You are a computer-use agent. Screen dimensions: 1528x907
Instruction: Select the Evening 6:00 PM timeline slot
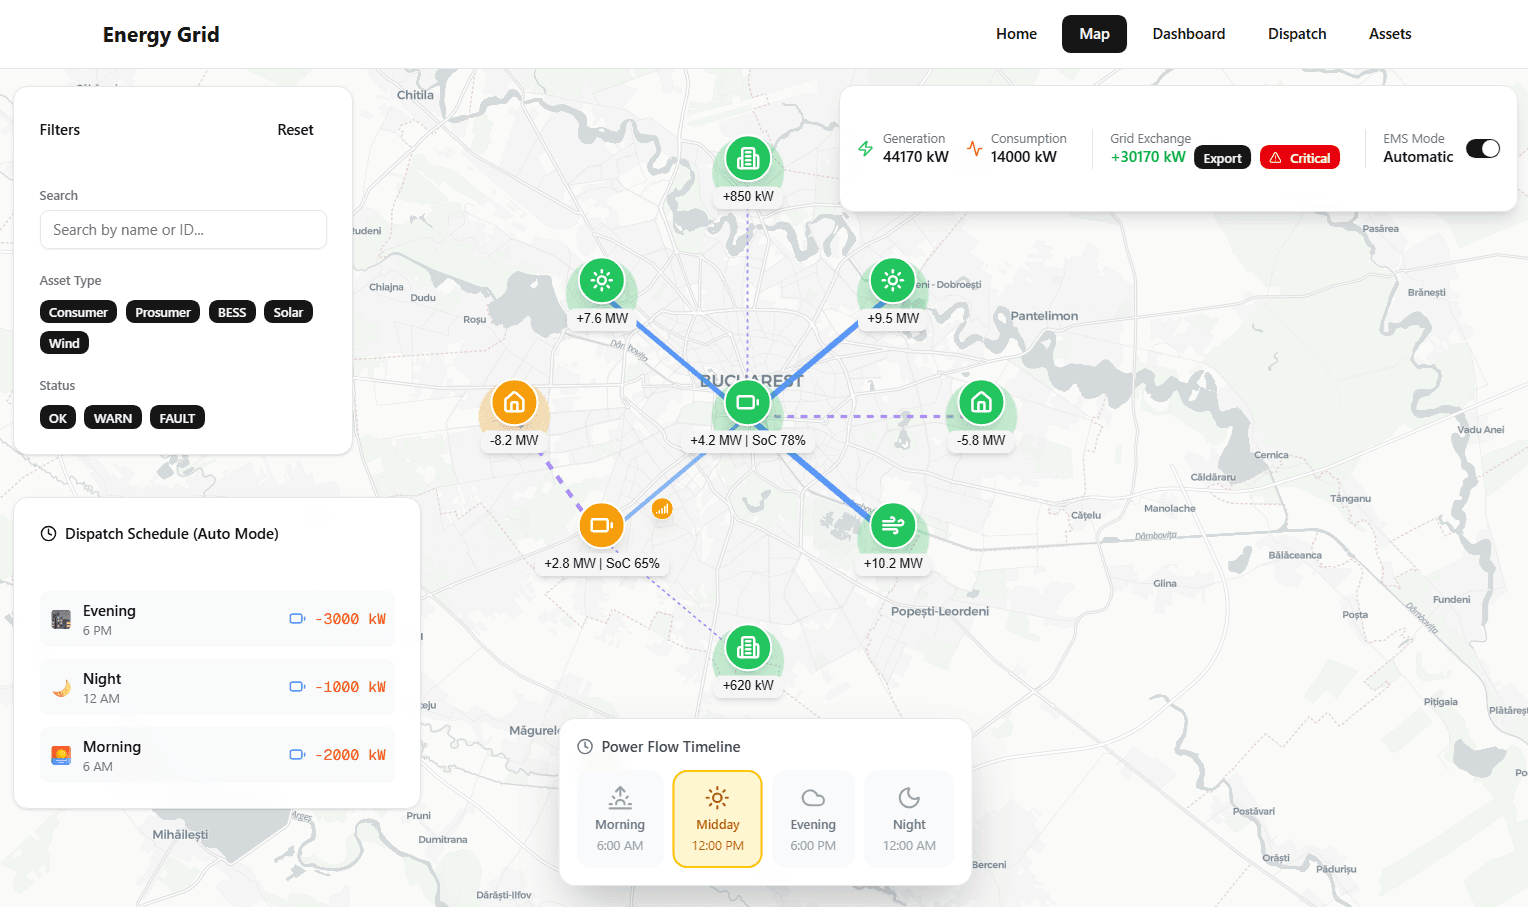point(813,818)
